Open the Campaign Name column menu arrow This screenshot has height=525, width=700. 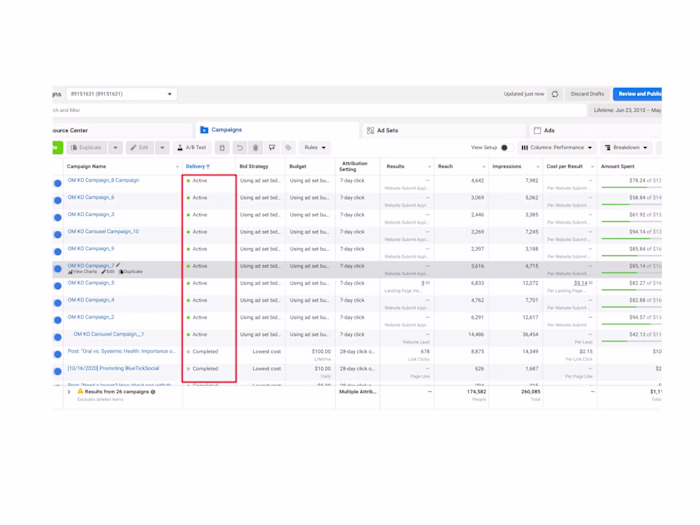177,167
